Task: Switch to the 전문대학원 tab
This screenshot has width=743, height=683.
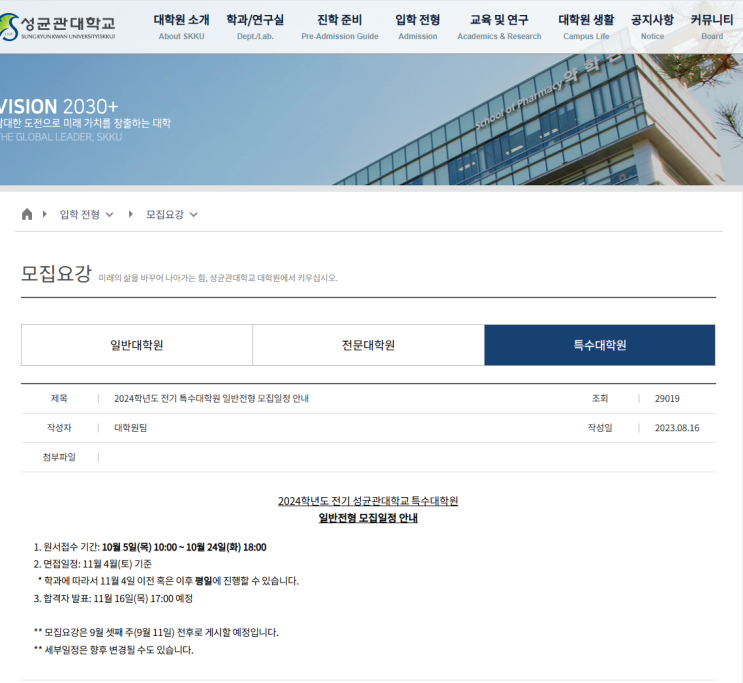Action: (368, 345)
